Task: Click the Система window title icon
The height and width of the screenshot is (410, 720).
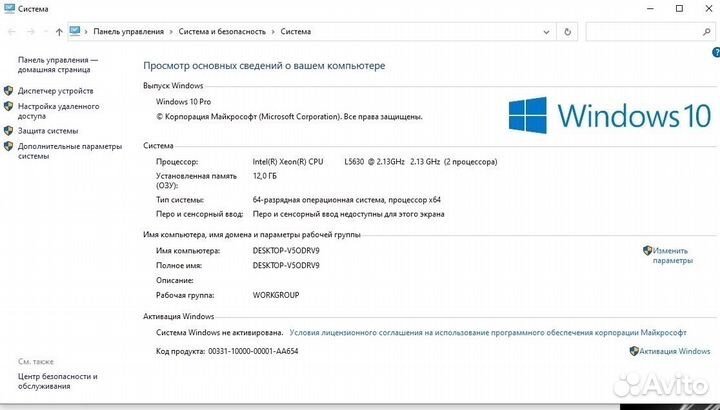Action: [x=9, y=8]
